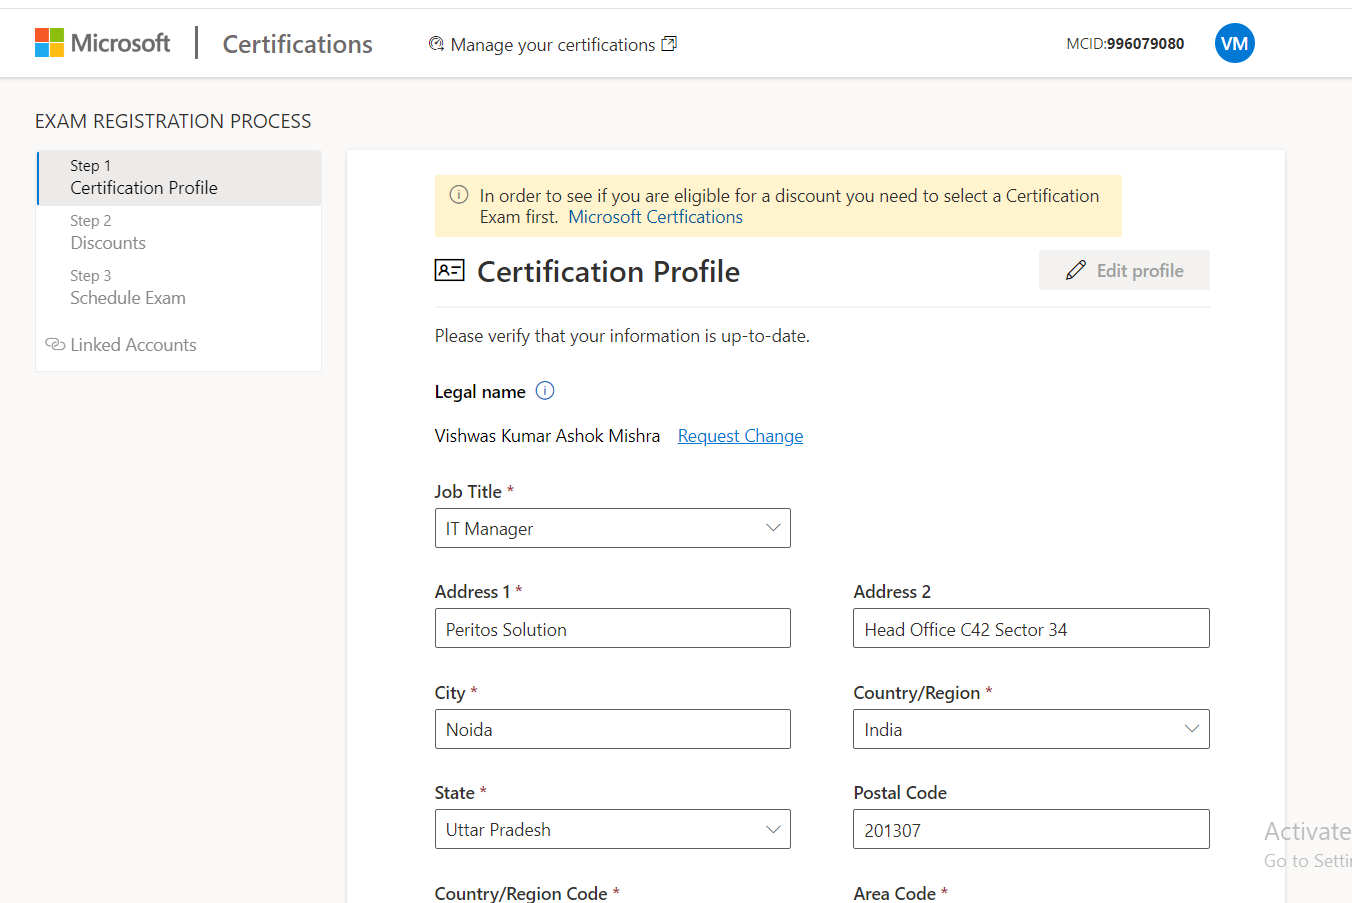Click the Linked Accounts chain icon

pyautogui.click(x=55, y=344)
